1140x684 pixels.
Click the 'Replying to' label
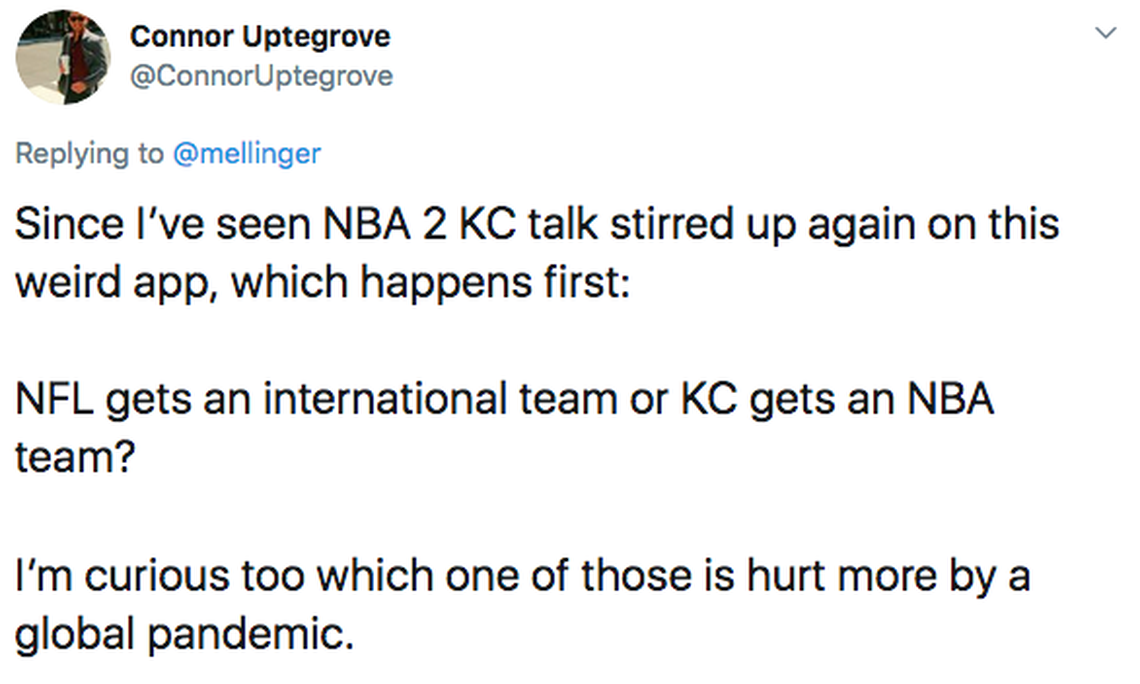click(x=90, y=153)
